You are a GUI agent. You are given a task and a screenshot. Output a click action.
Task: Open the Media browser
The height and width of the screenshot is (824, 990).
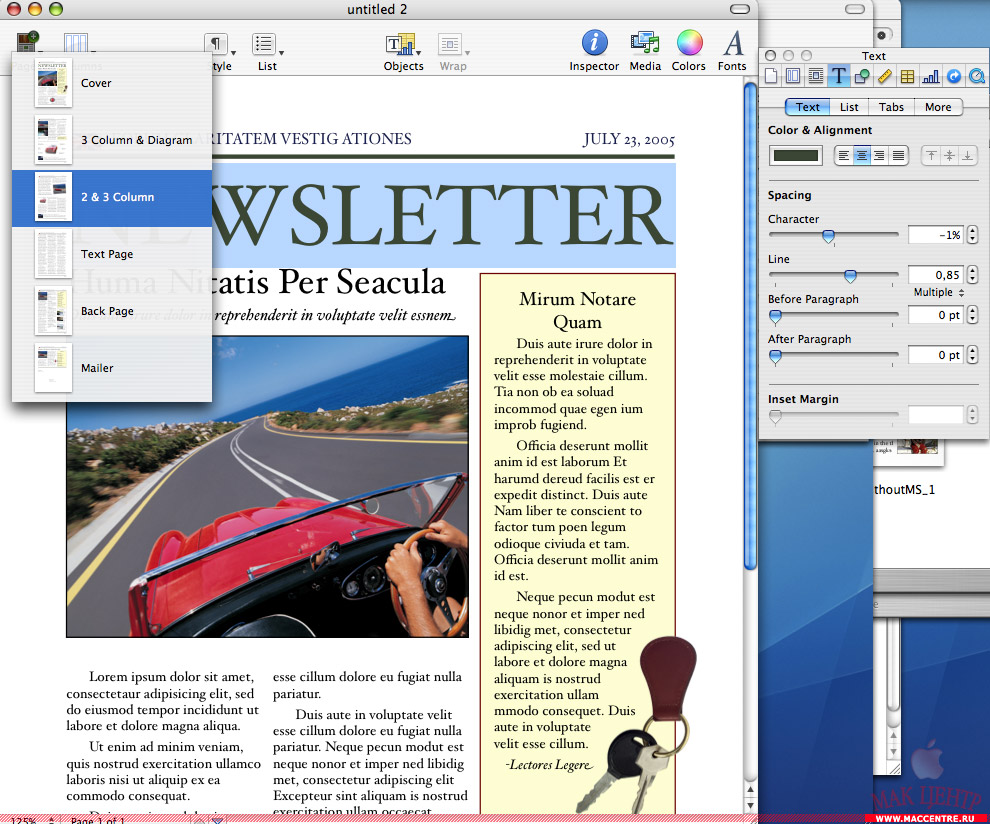[645, 43]
